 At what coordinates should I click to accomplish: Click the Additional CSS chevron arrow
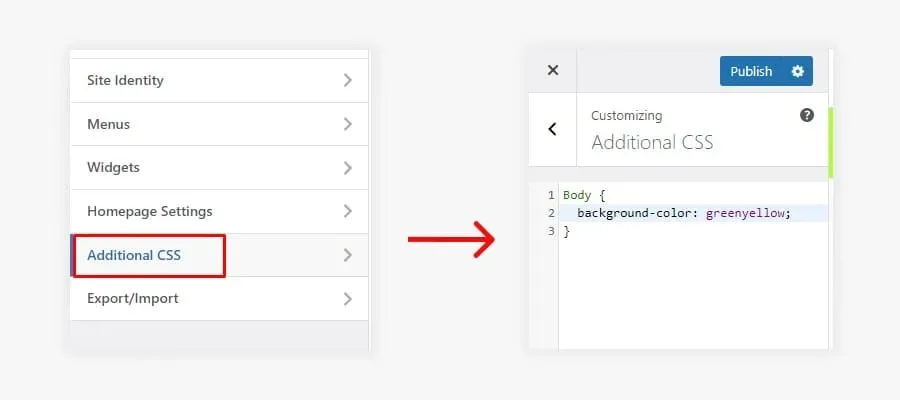coord(347,255)
